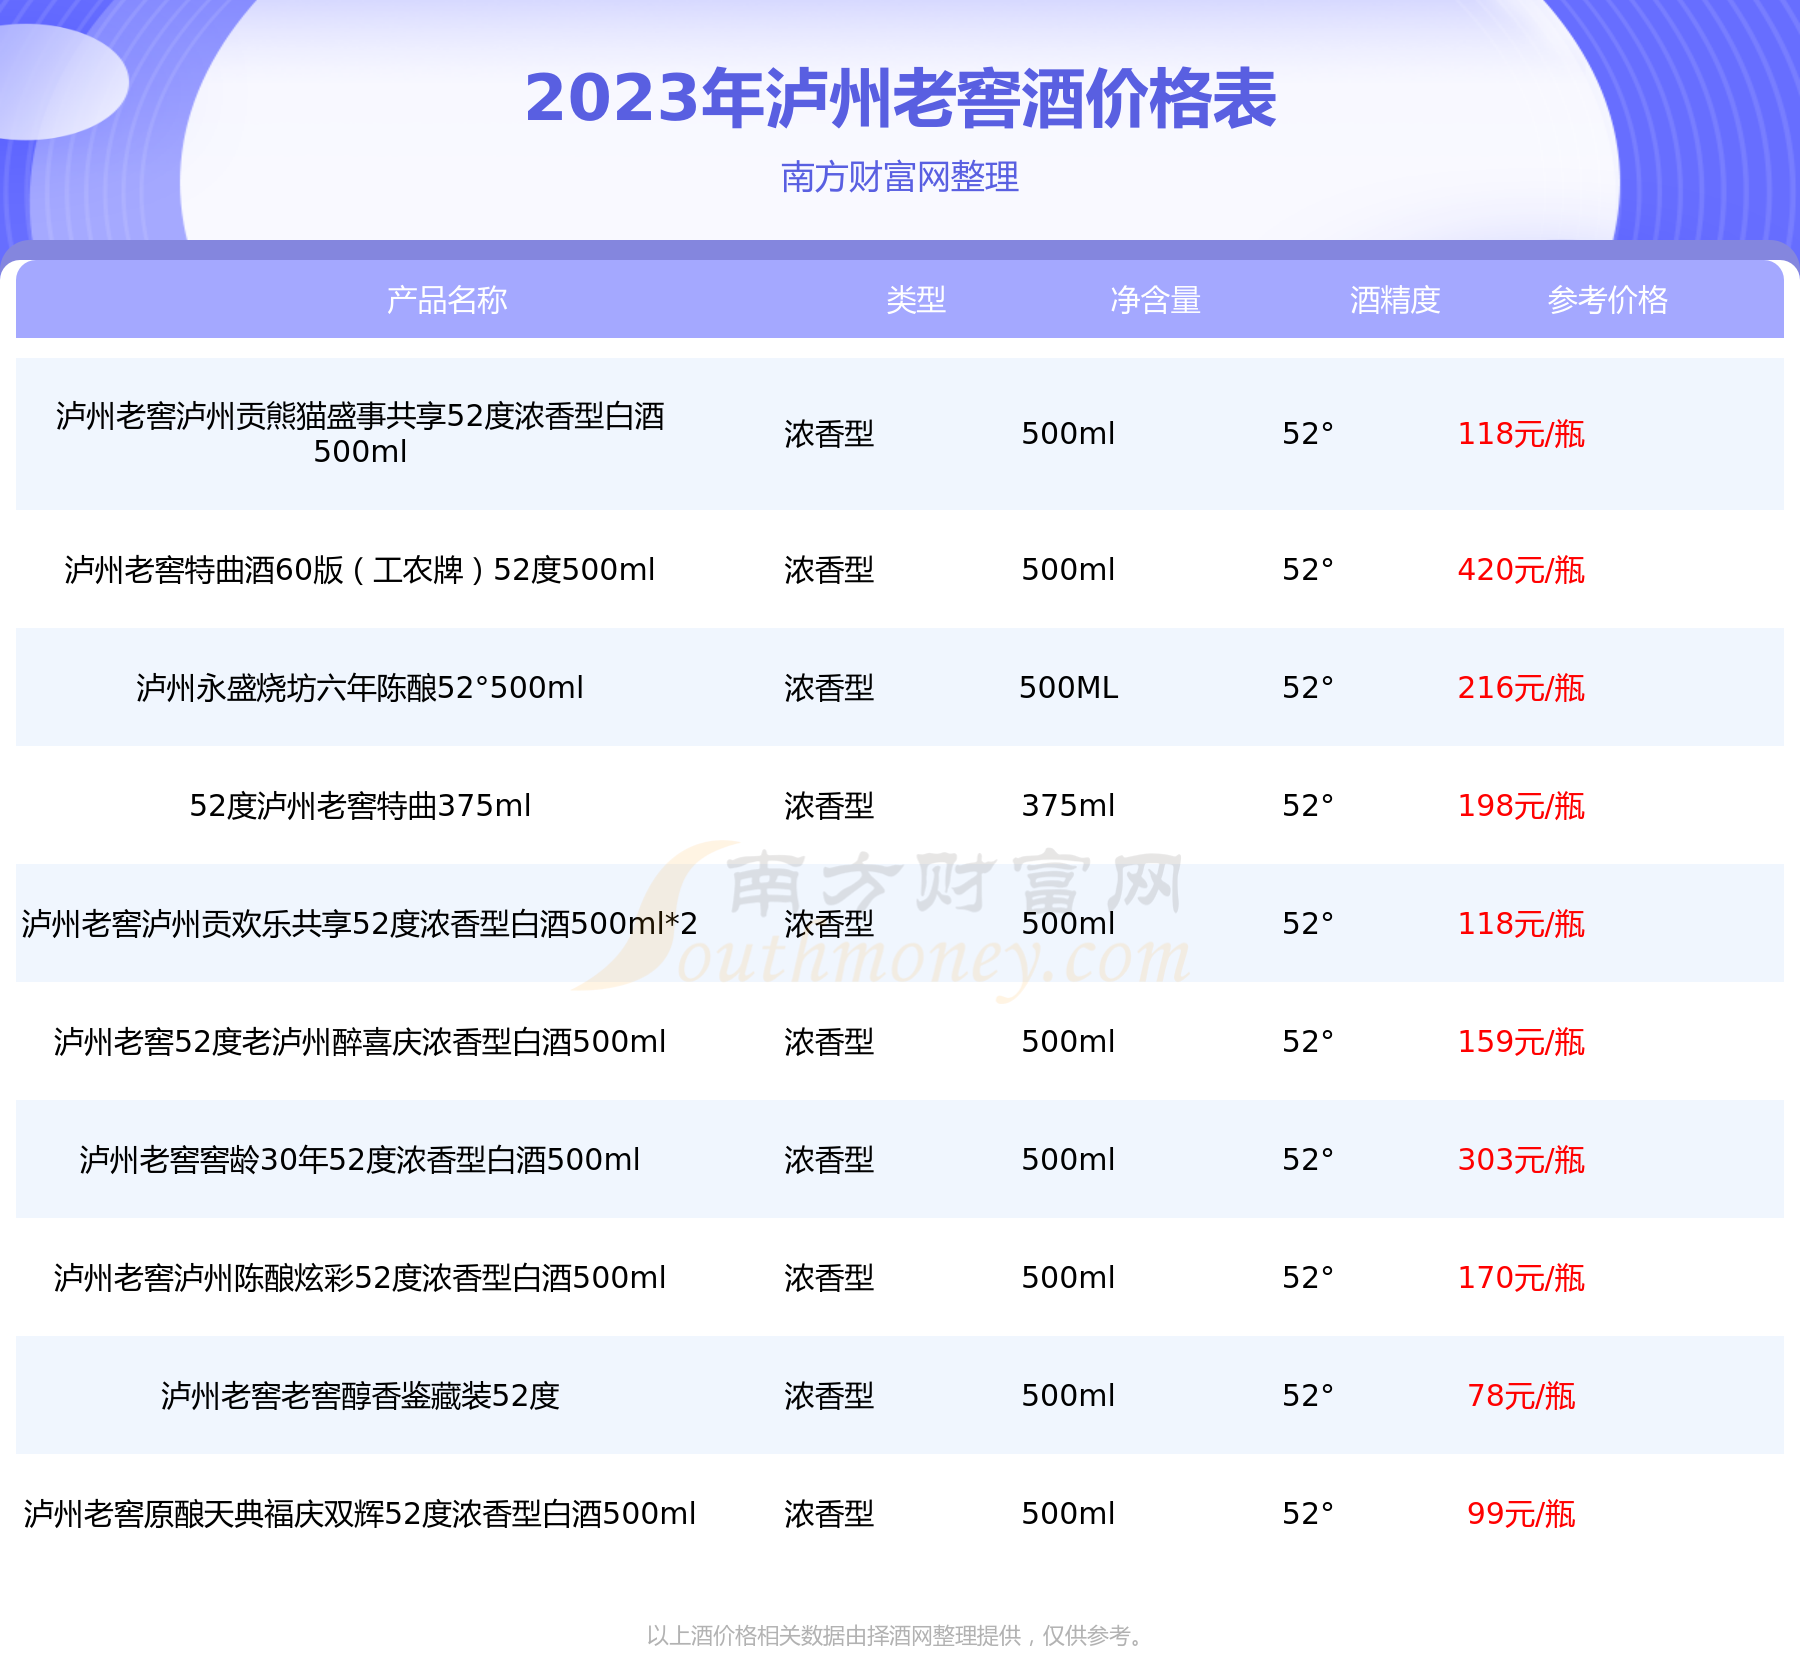Click price 420元/瓶
The height and width of the screenshot is (1679, 1800).
pyautogui.click(x=1521, y=570)
